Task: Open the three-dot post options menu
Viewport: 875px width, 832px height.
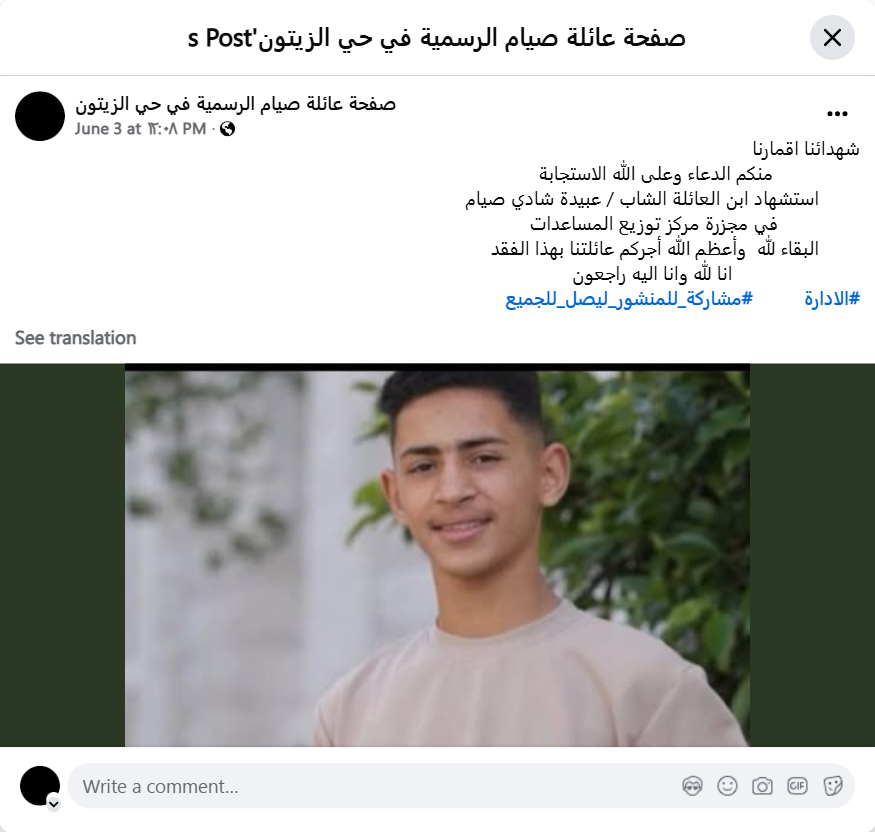Action: tap(837, 114)
